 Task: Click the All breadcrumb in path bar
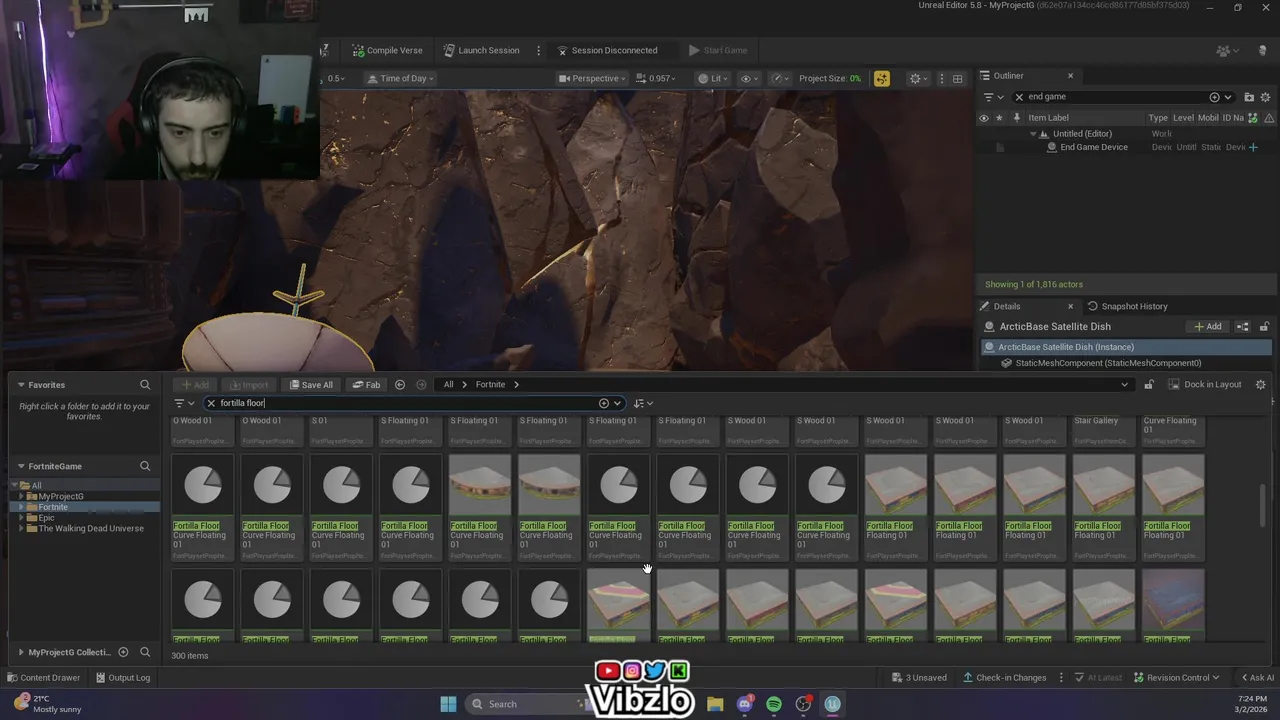point(448,385)
